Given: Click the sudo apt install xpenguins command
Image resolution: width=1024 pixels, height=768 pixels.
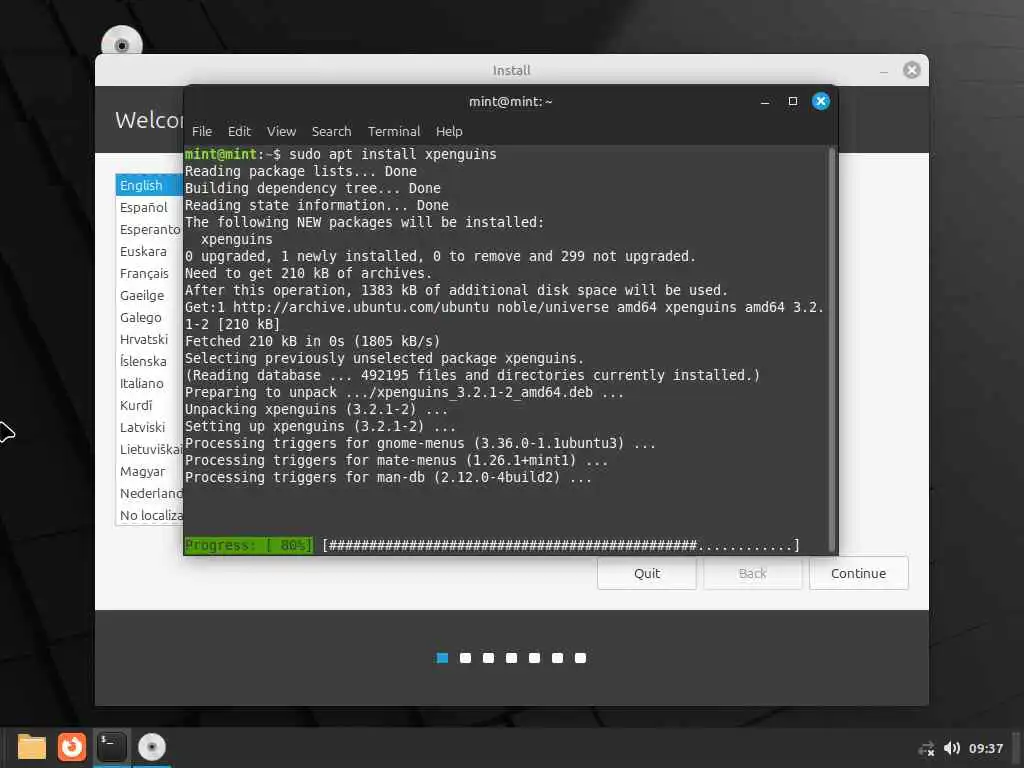Looking at the screenshot, I should [x=392, y=154].
